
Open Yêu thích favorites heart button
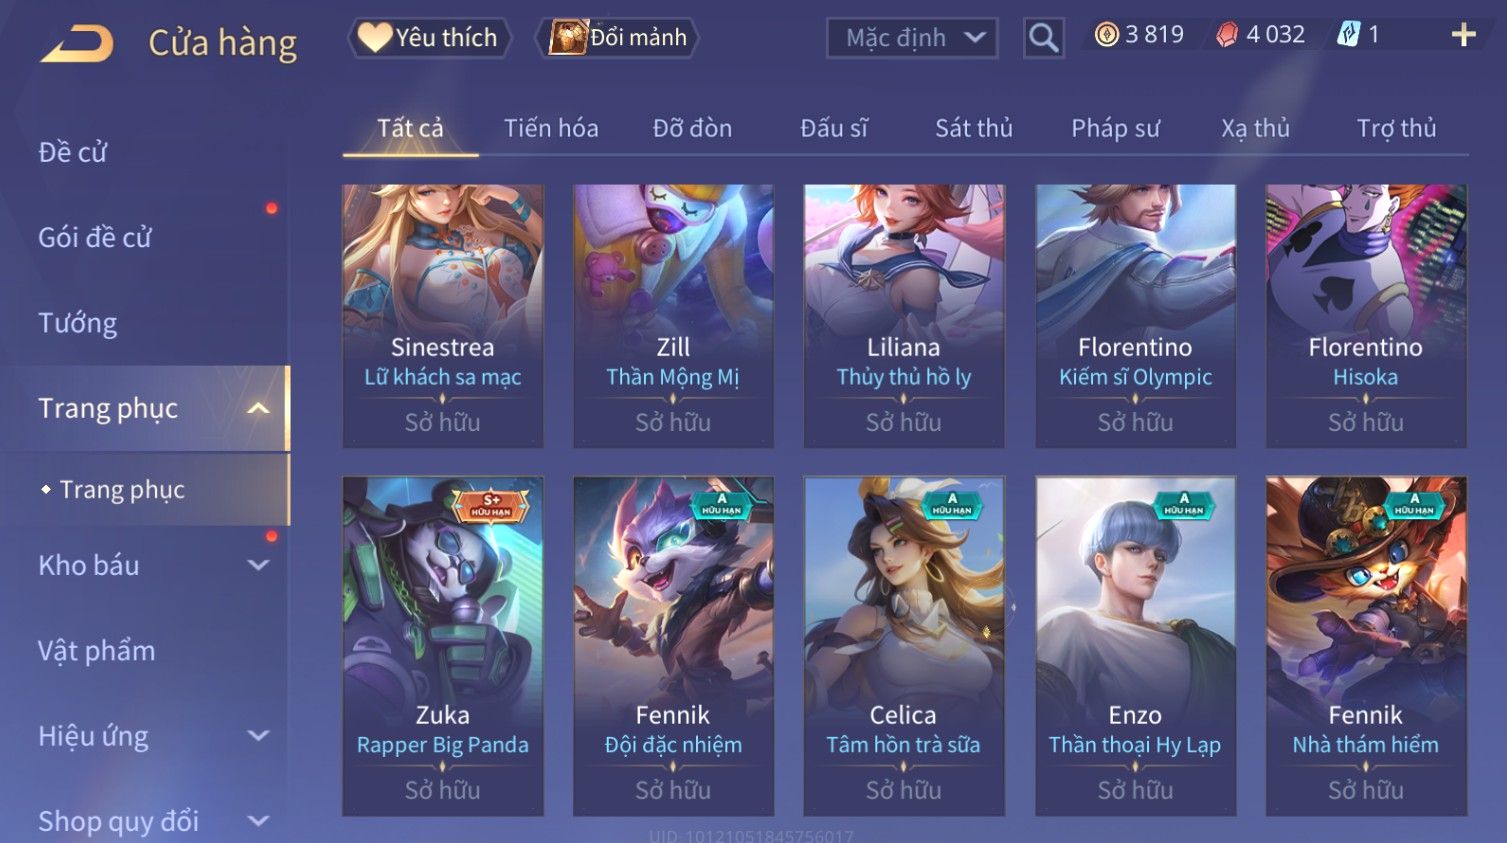point(429,38)
